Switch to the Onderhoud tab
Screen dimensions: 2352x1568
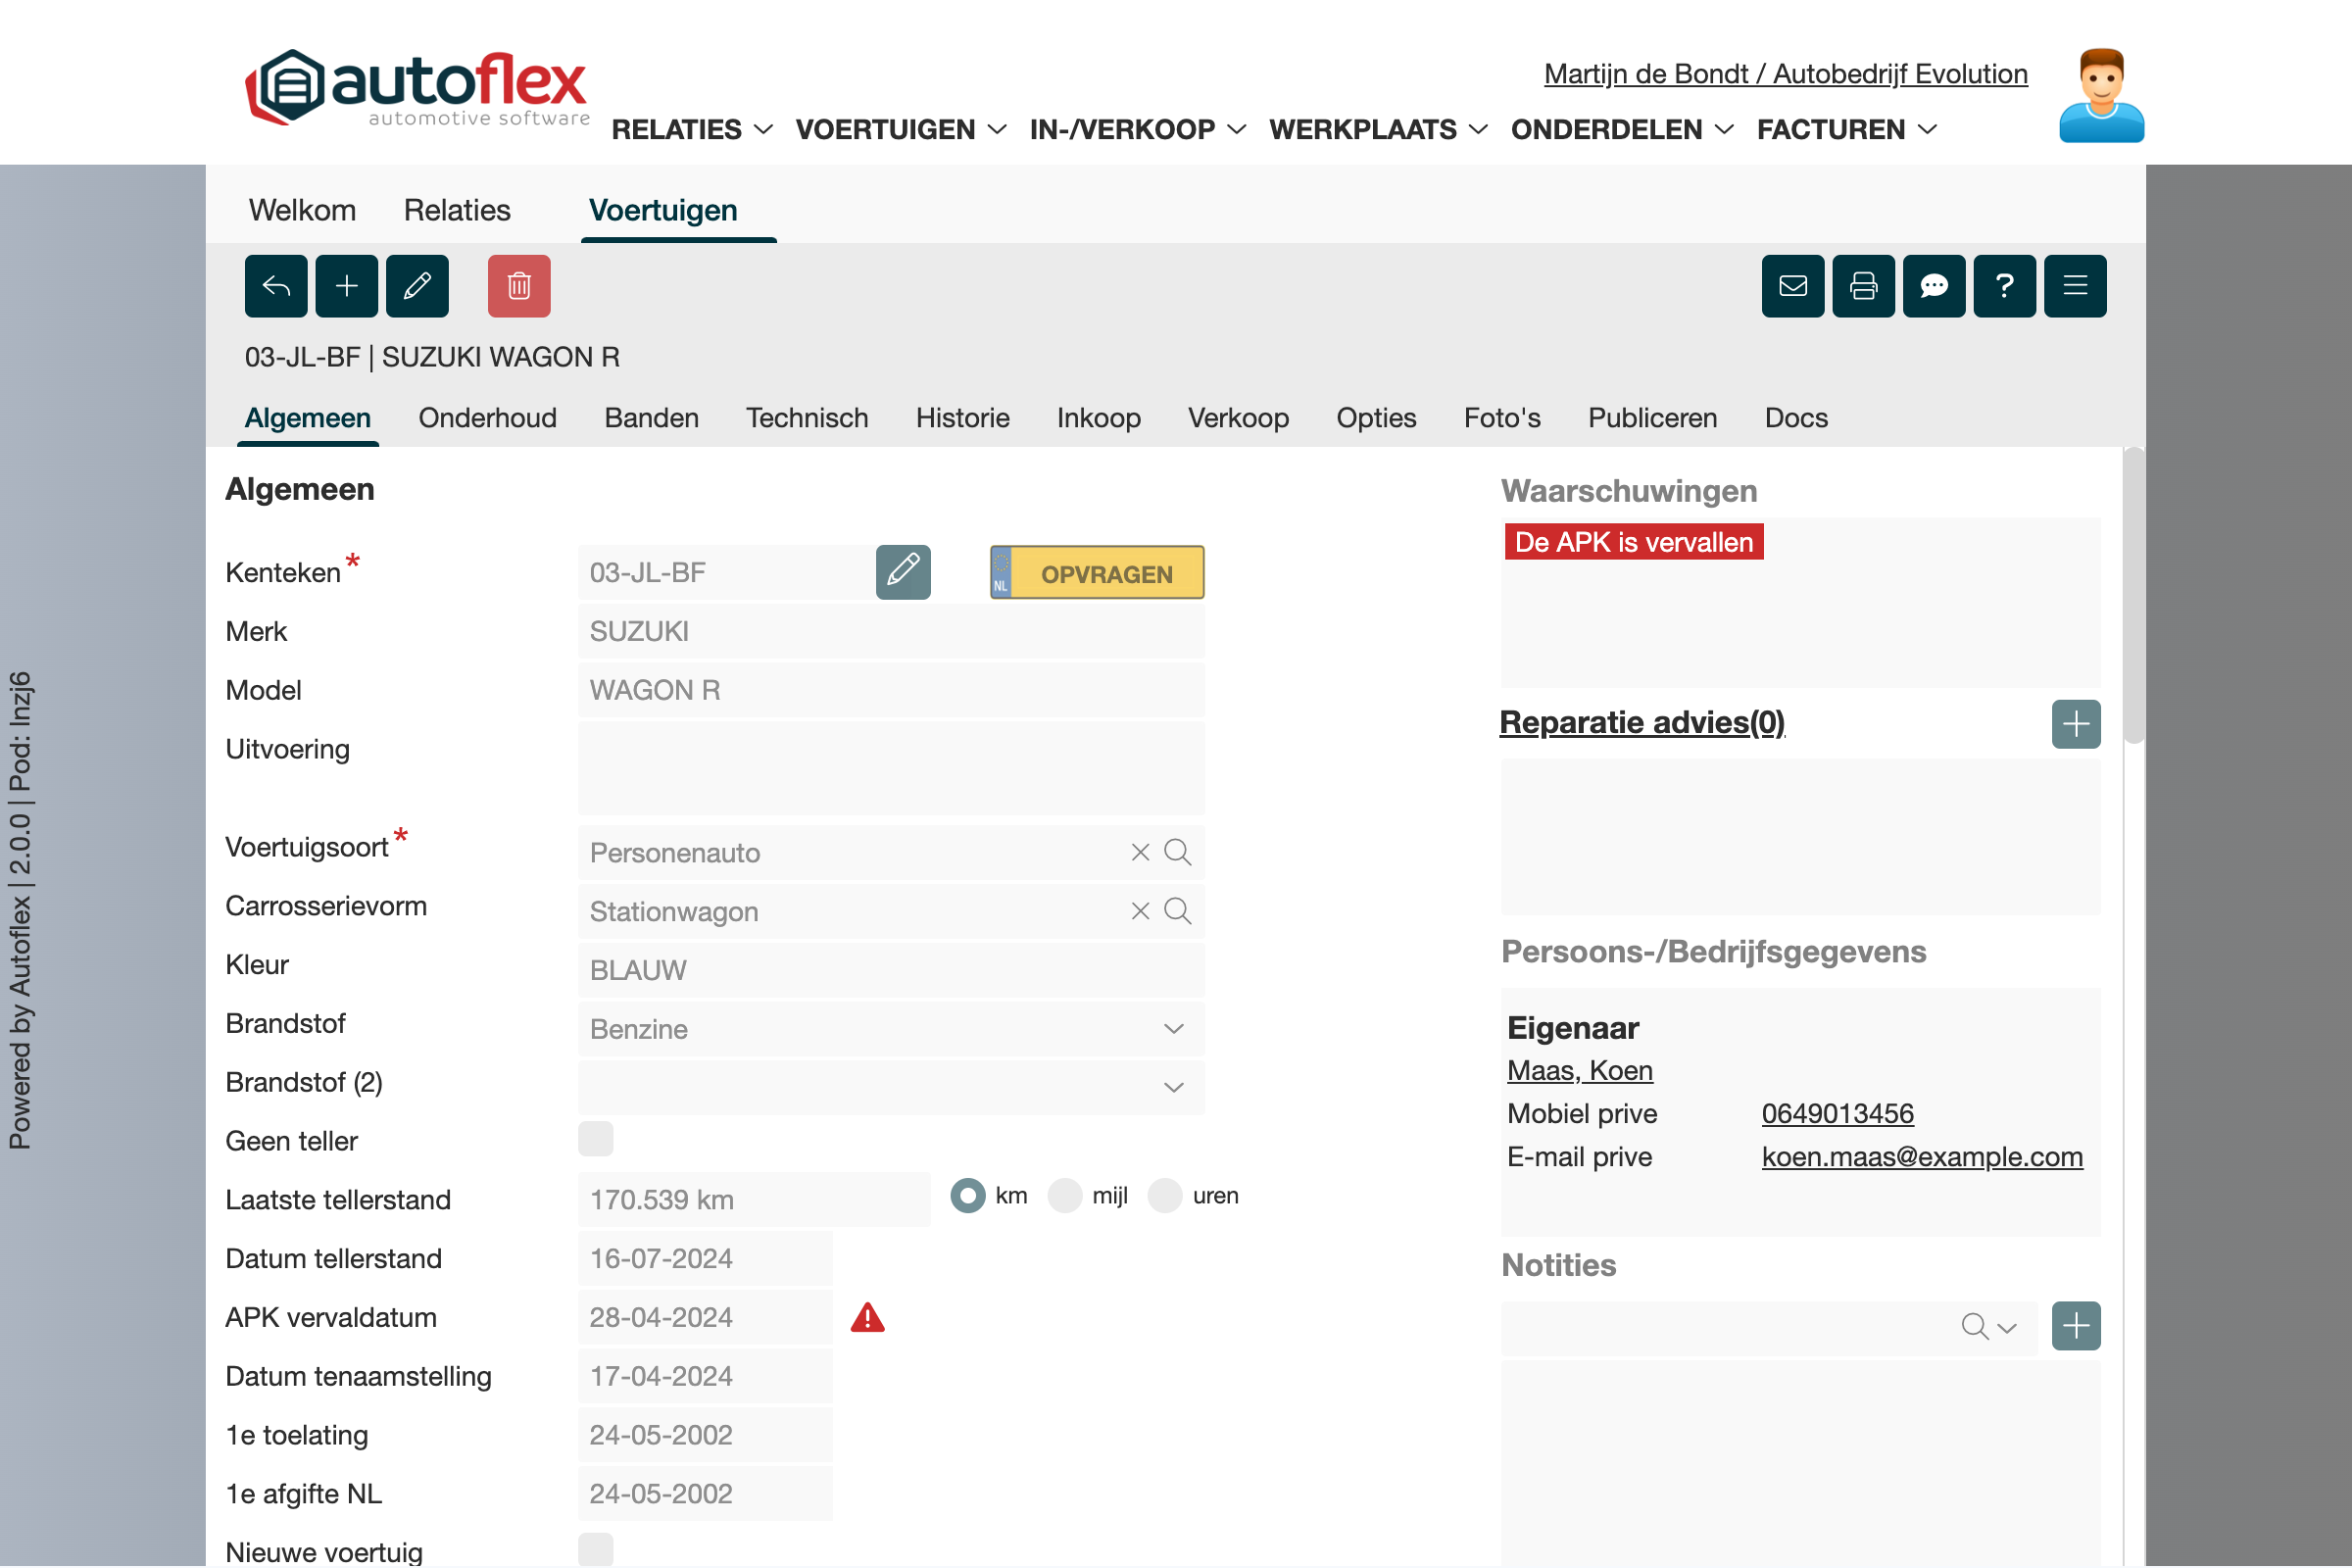[487, 418]
